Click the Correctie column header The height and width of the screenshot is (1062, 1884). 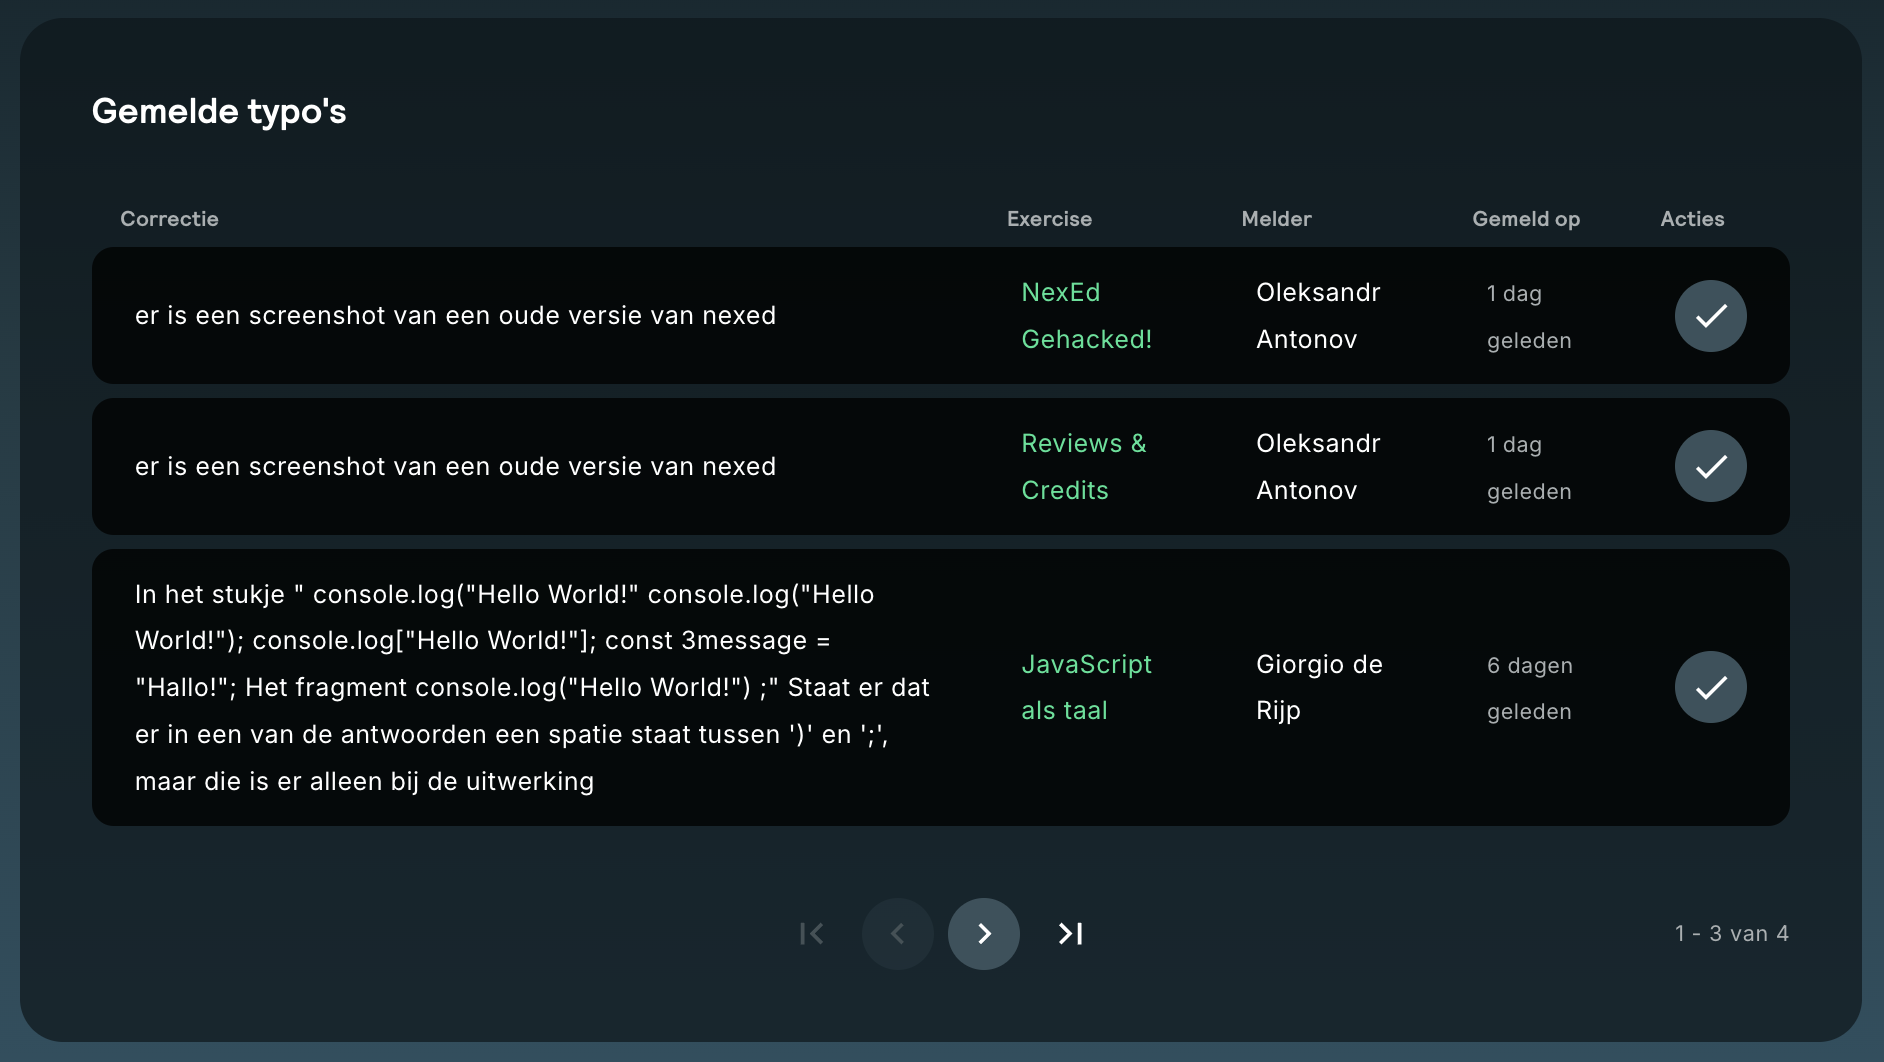click(x=169, y=219)
